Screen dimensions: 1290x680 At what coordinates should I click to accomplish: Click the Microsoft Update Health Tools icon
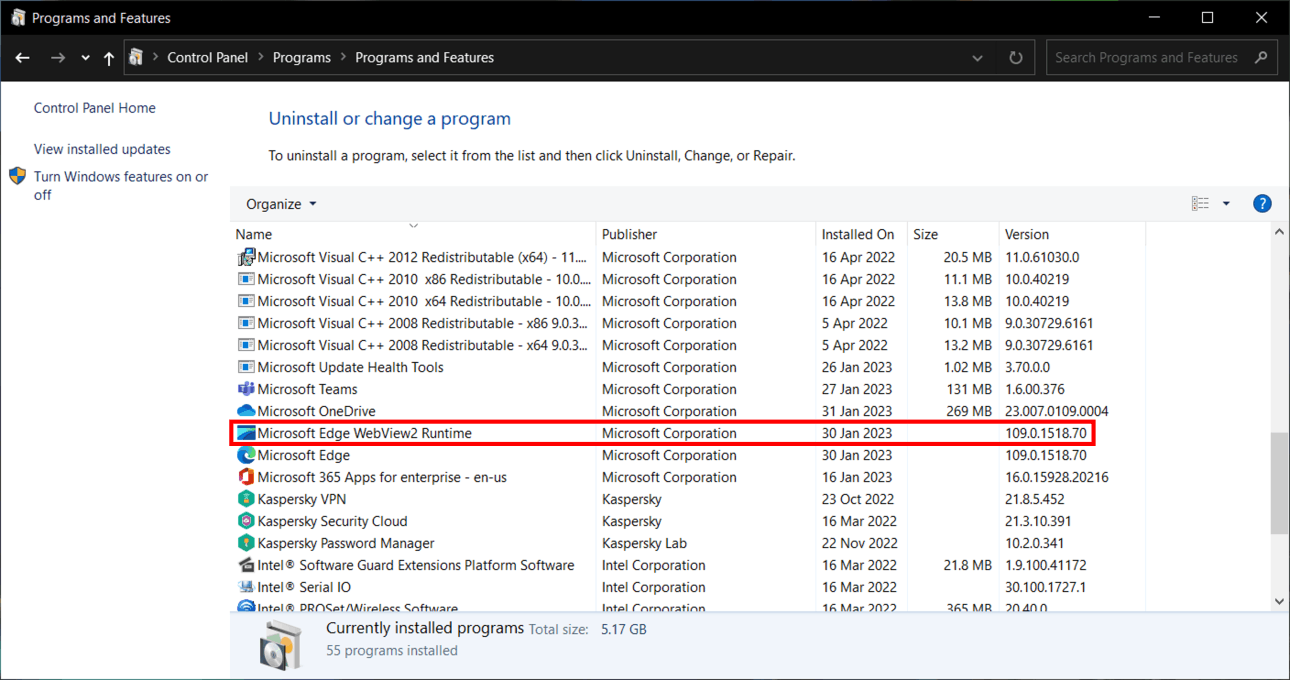(246, 367)
